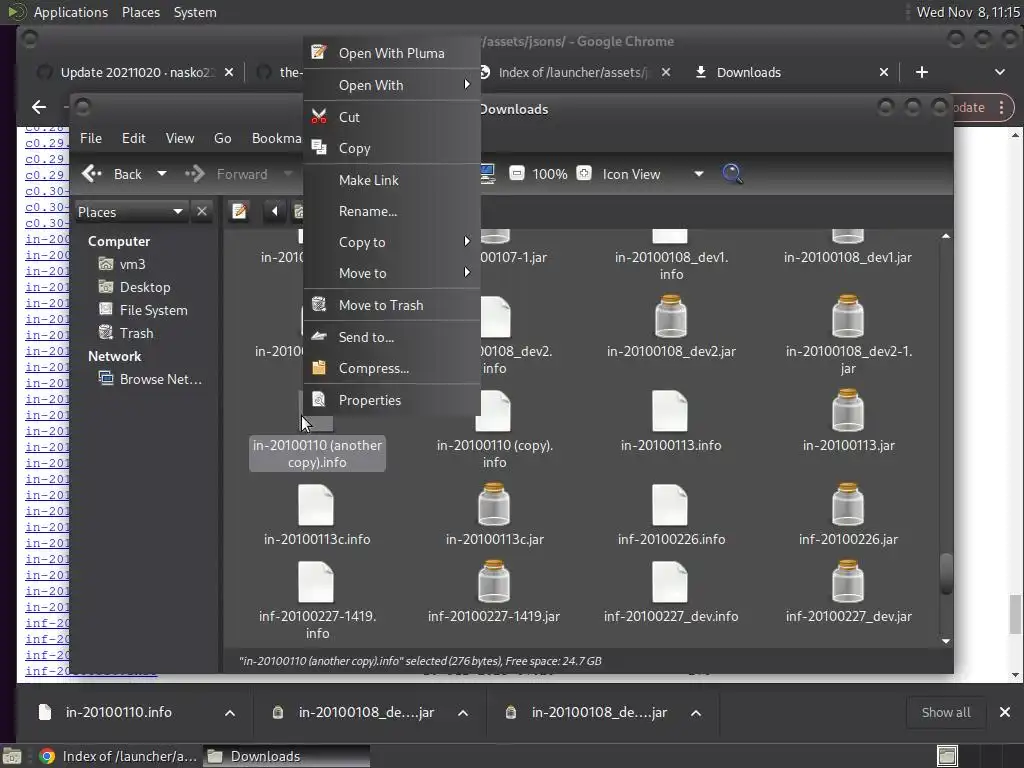Open the File menu in file manager
The width and height of the screenshot is (1024, 768).
[91, 138]
